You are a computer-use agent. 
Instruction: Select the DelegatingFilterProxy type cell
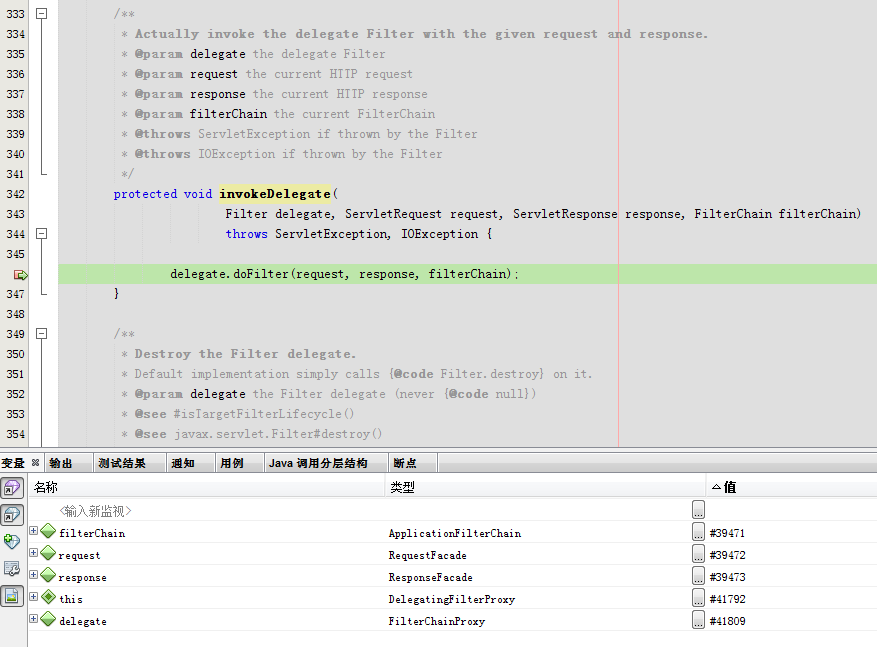(x=452, y=599)
